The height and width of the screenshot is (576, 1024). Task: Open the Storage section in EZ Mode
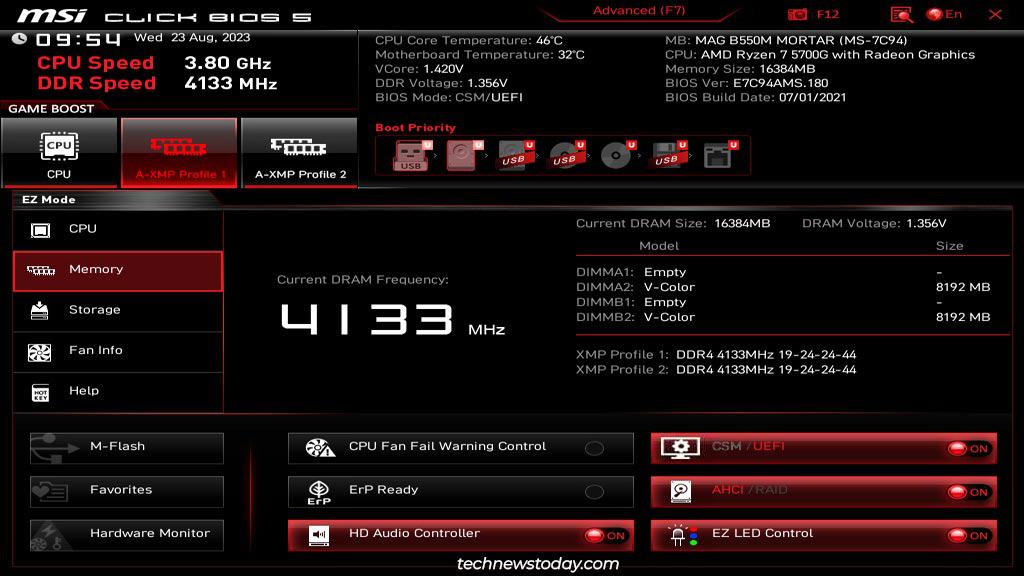[x=118, y=311]
